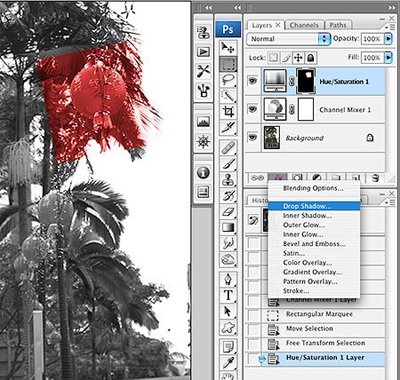Select the Pen tool
The width and height of the screenshot is (400, 380).
pyautogui.click(x=228, y=279)
